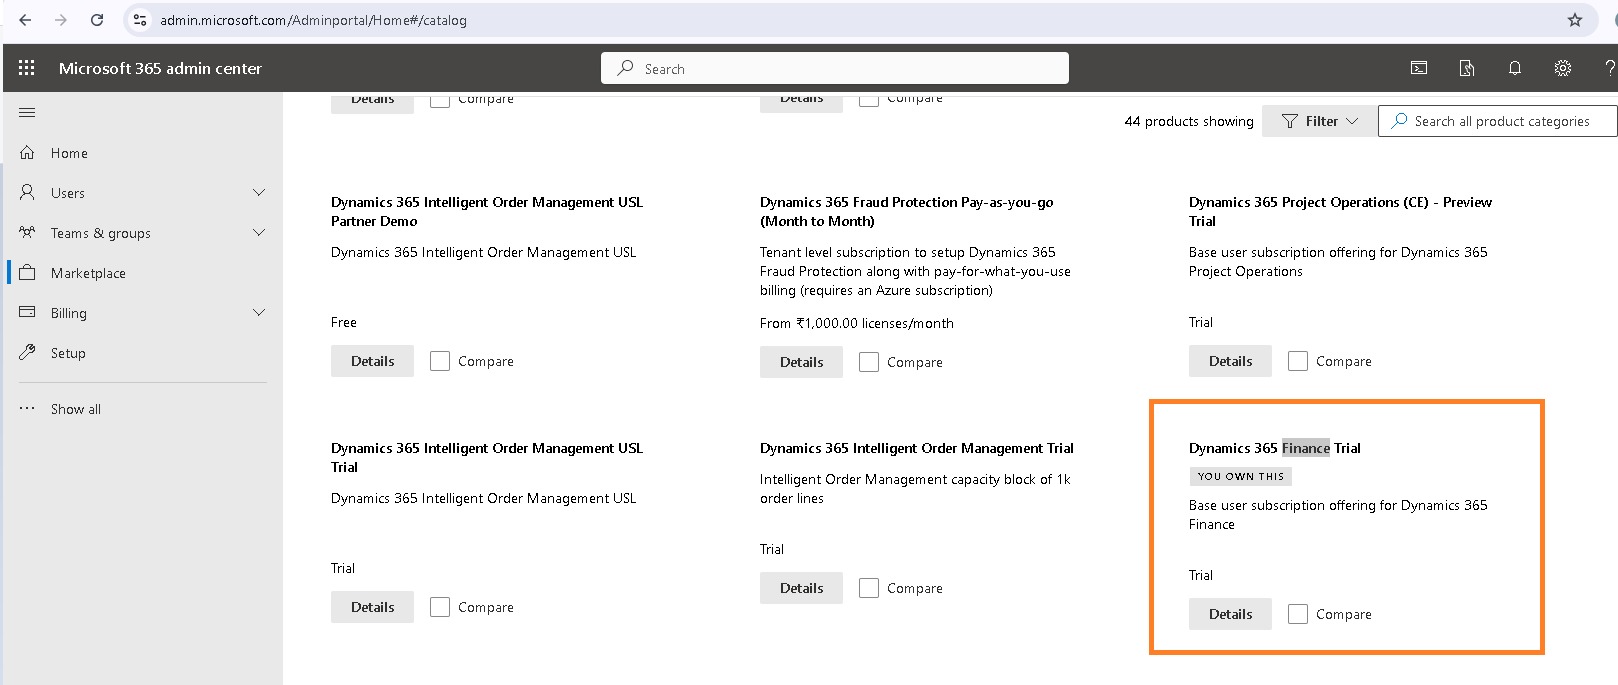The height and width of the screenshot is (685, 1618).
Task: Go to Marketplace in the sidebar
Action: click(x=88, y=273)
